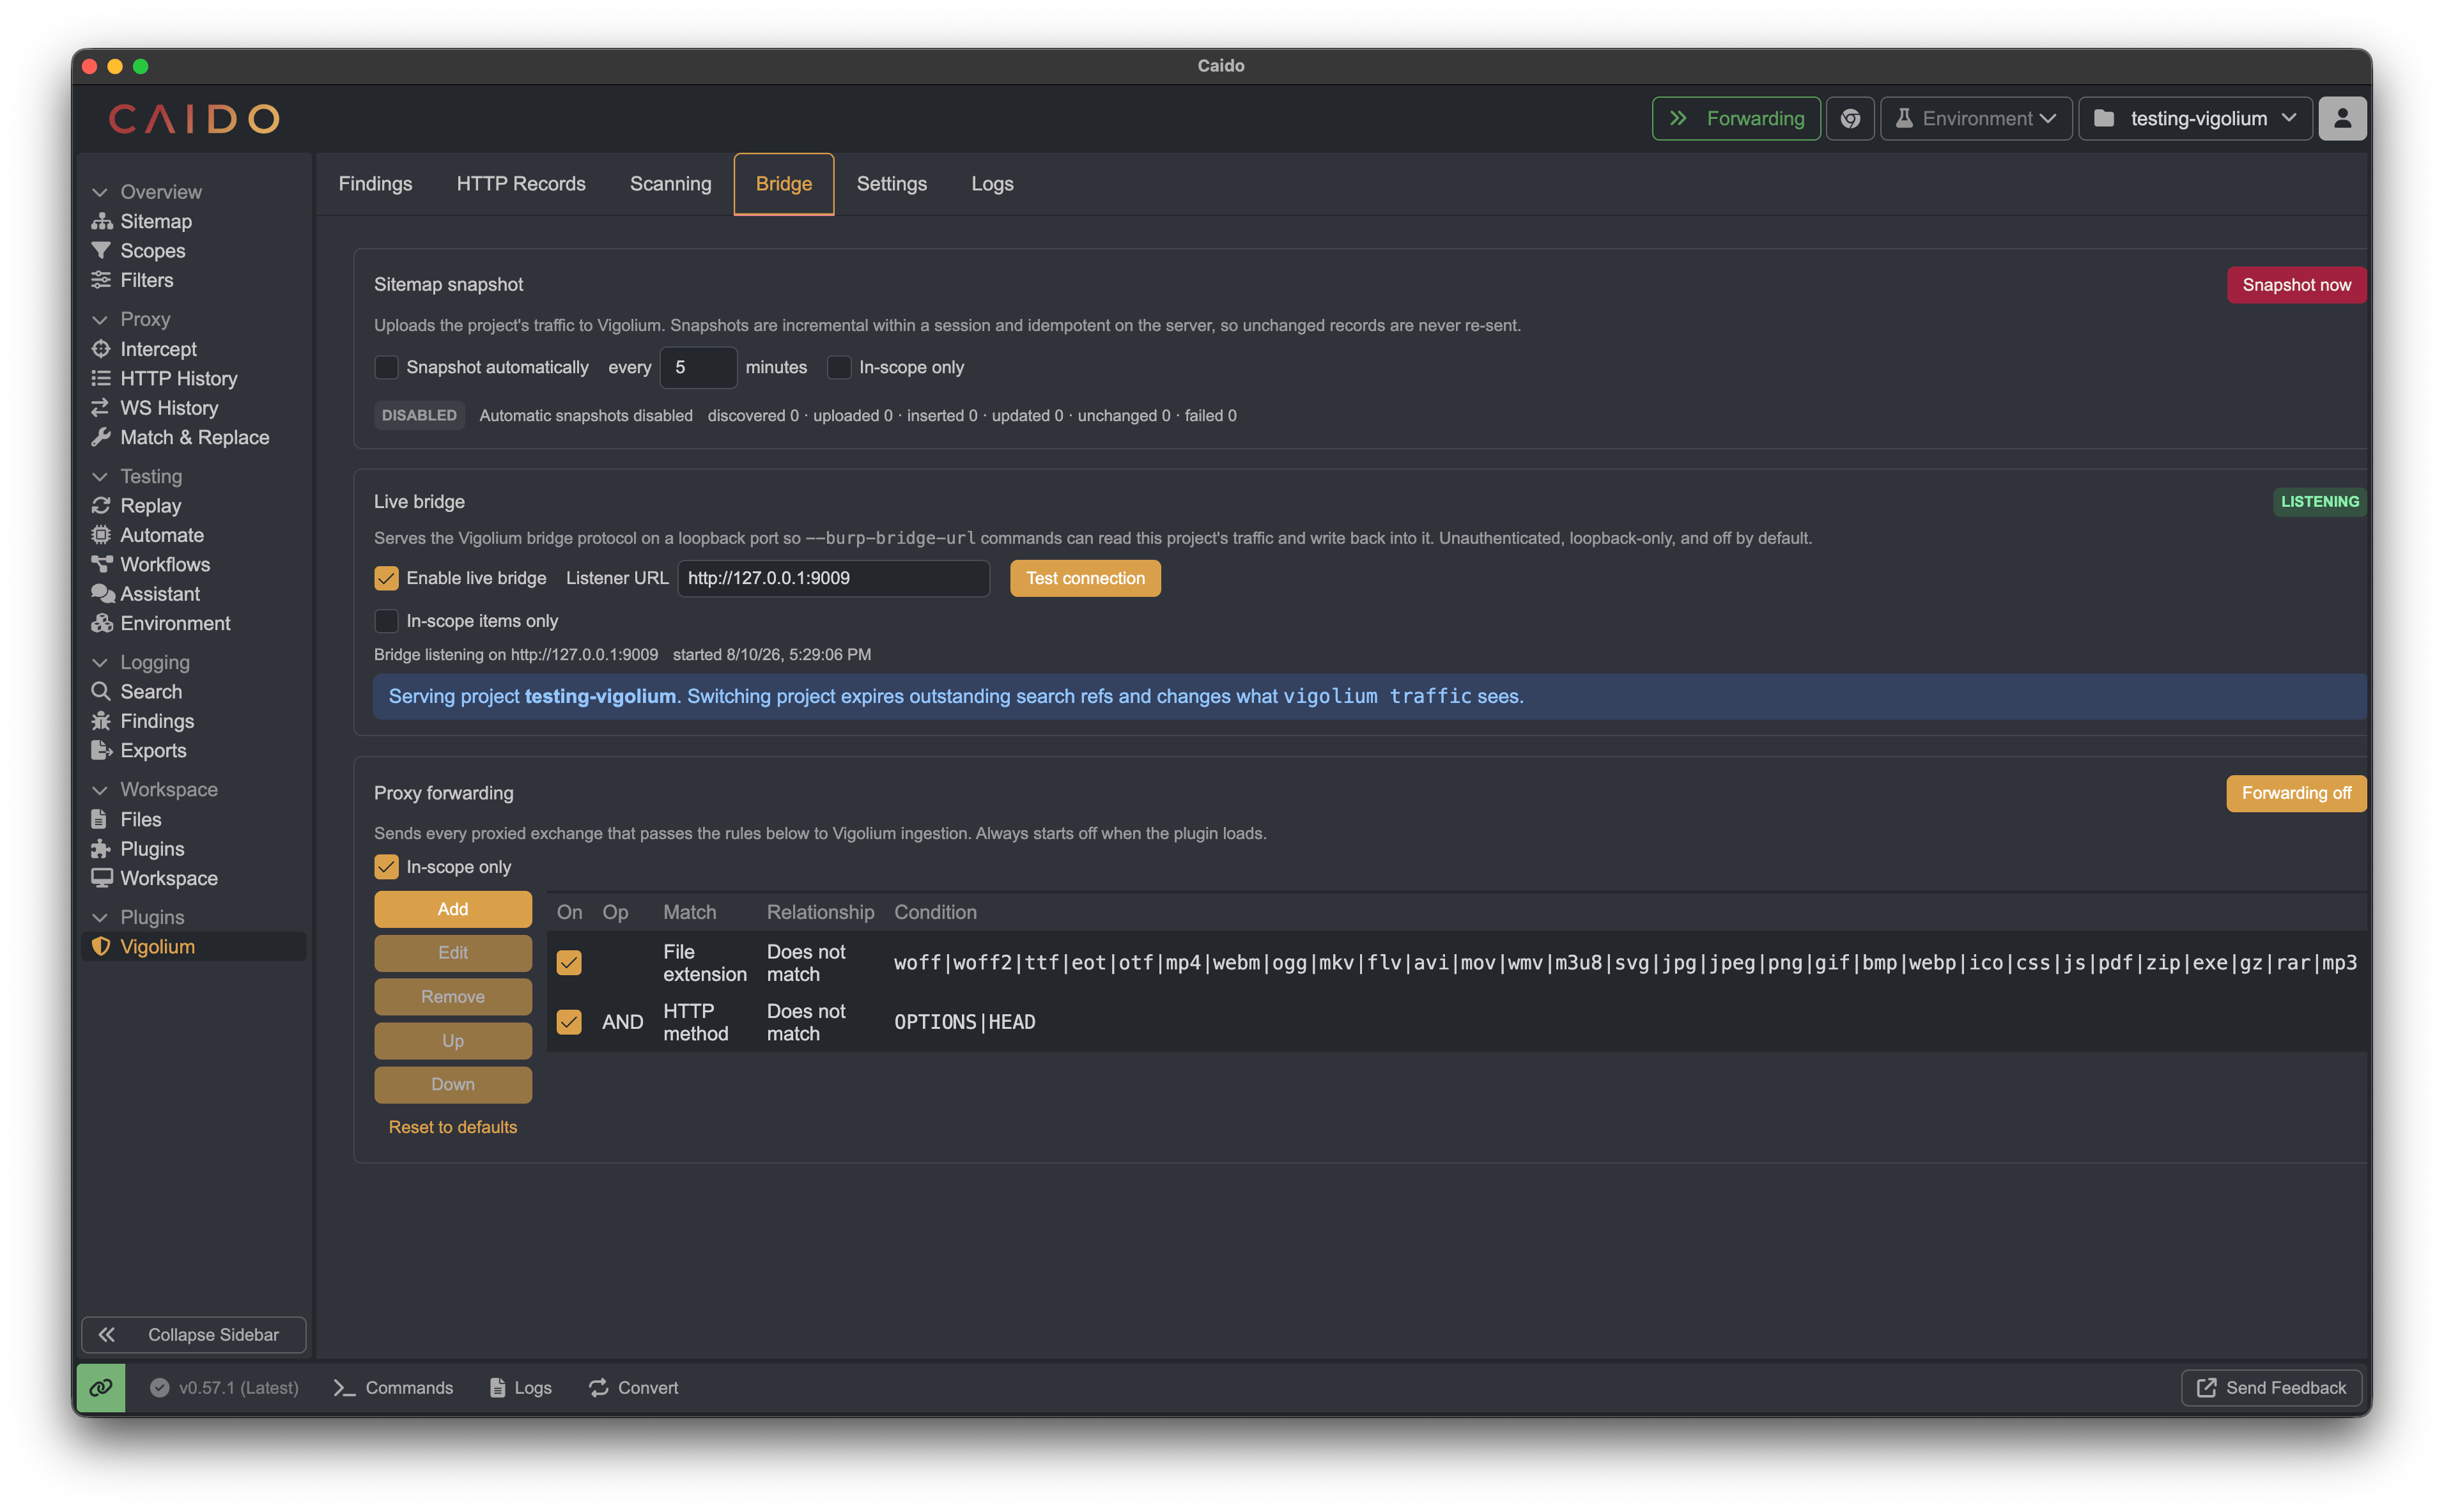
Task: Add a new forwarding rule
Action: pos(453,909)
